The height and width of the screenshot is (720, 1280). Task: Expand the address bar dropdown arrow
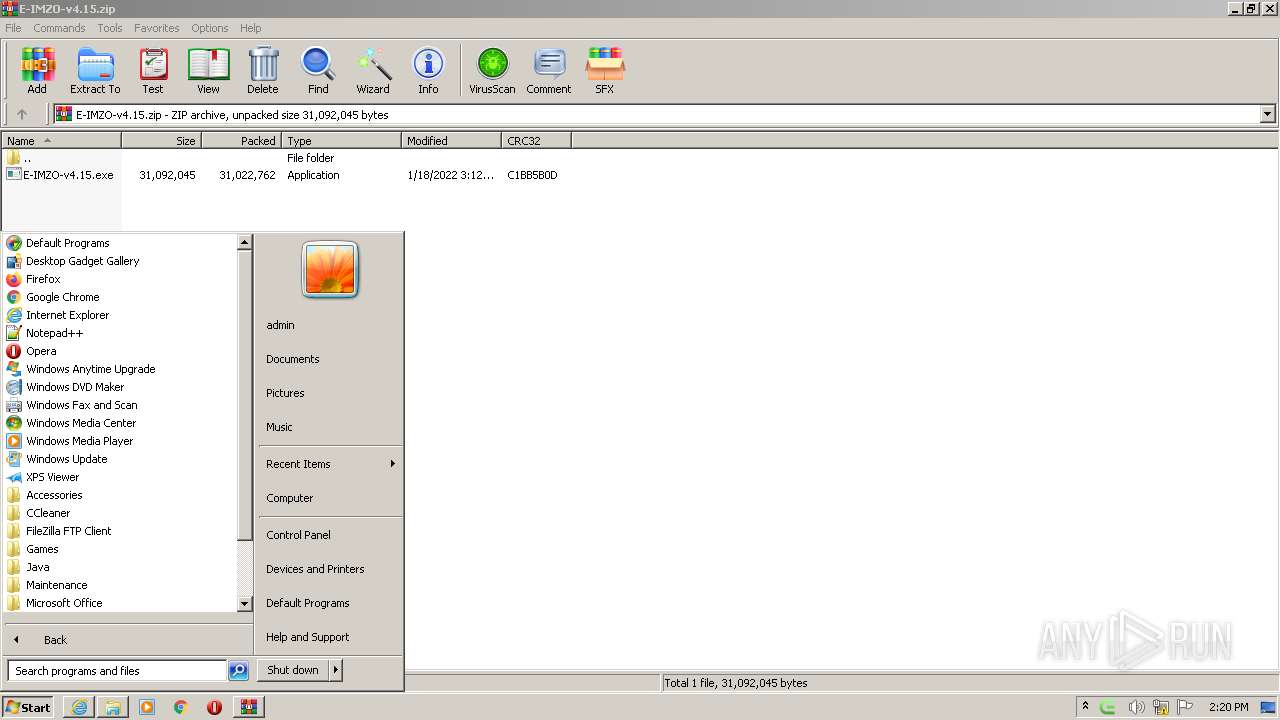[x=1268, y=115]
